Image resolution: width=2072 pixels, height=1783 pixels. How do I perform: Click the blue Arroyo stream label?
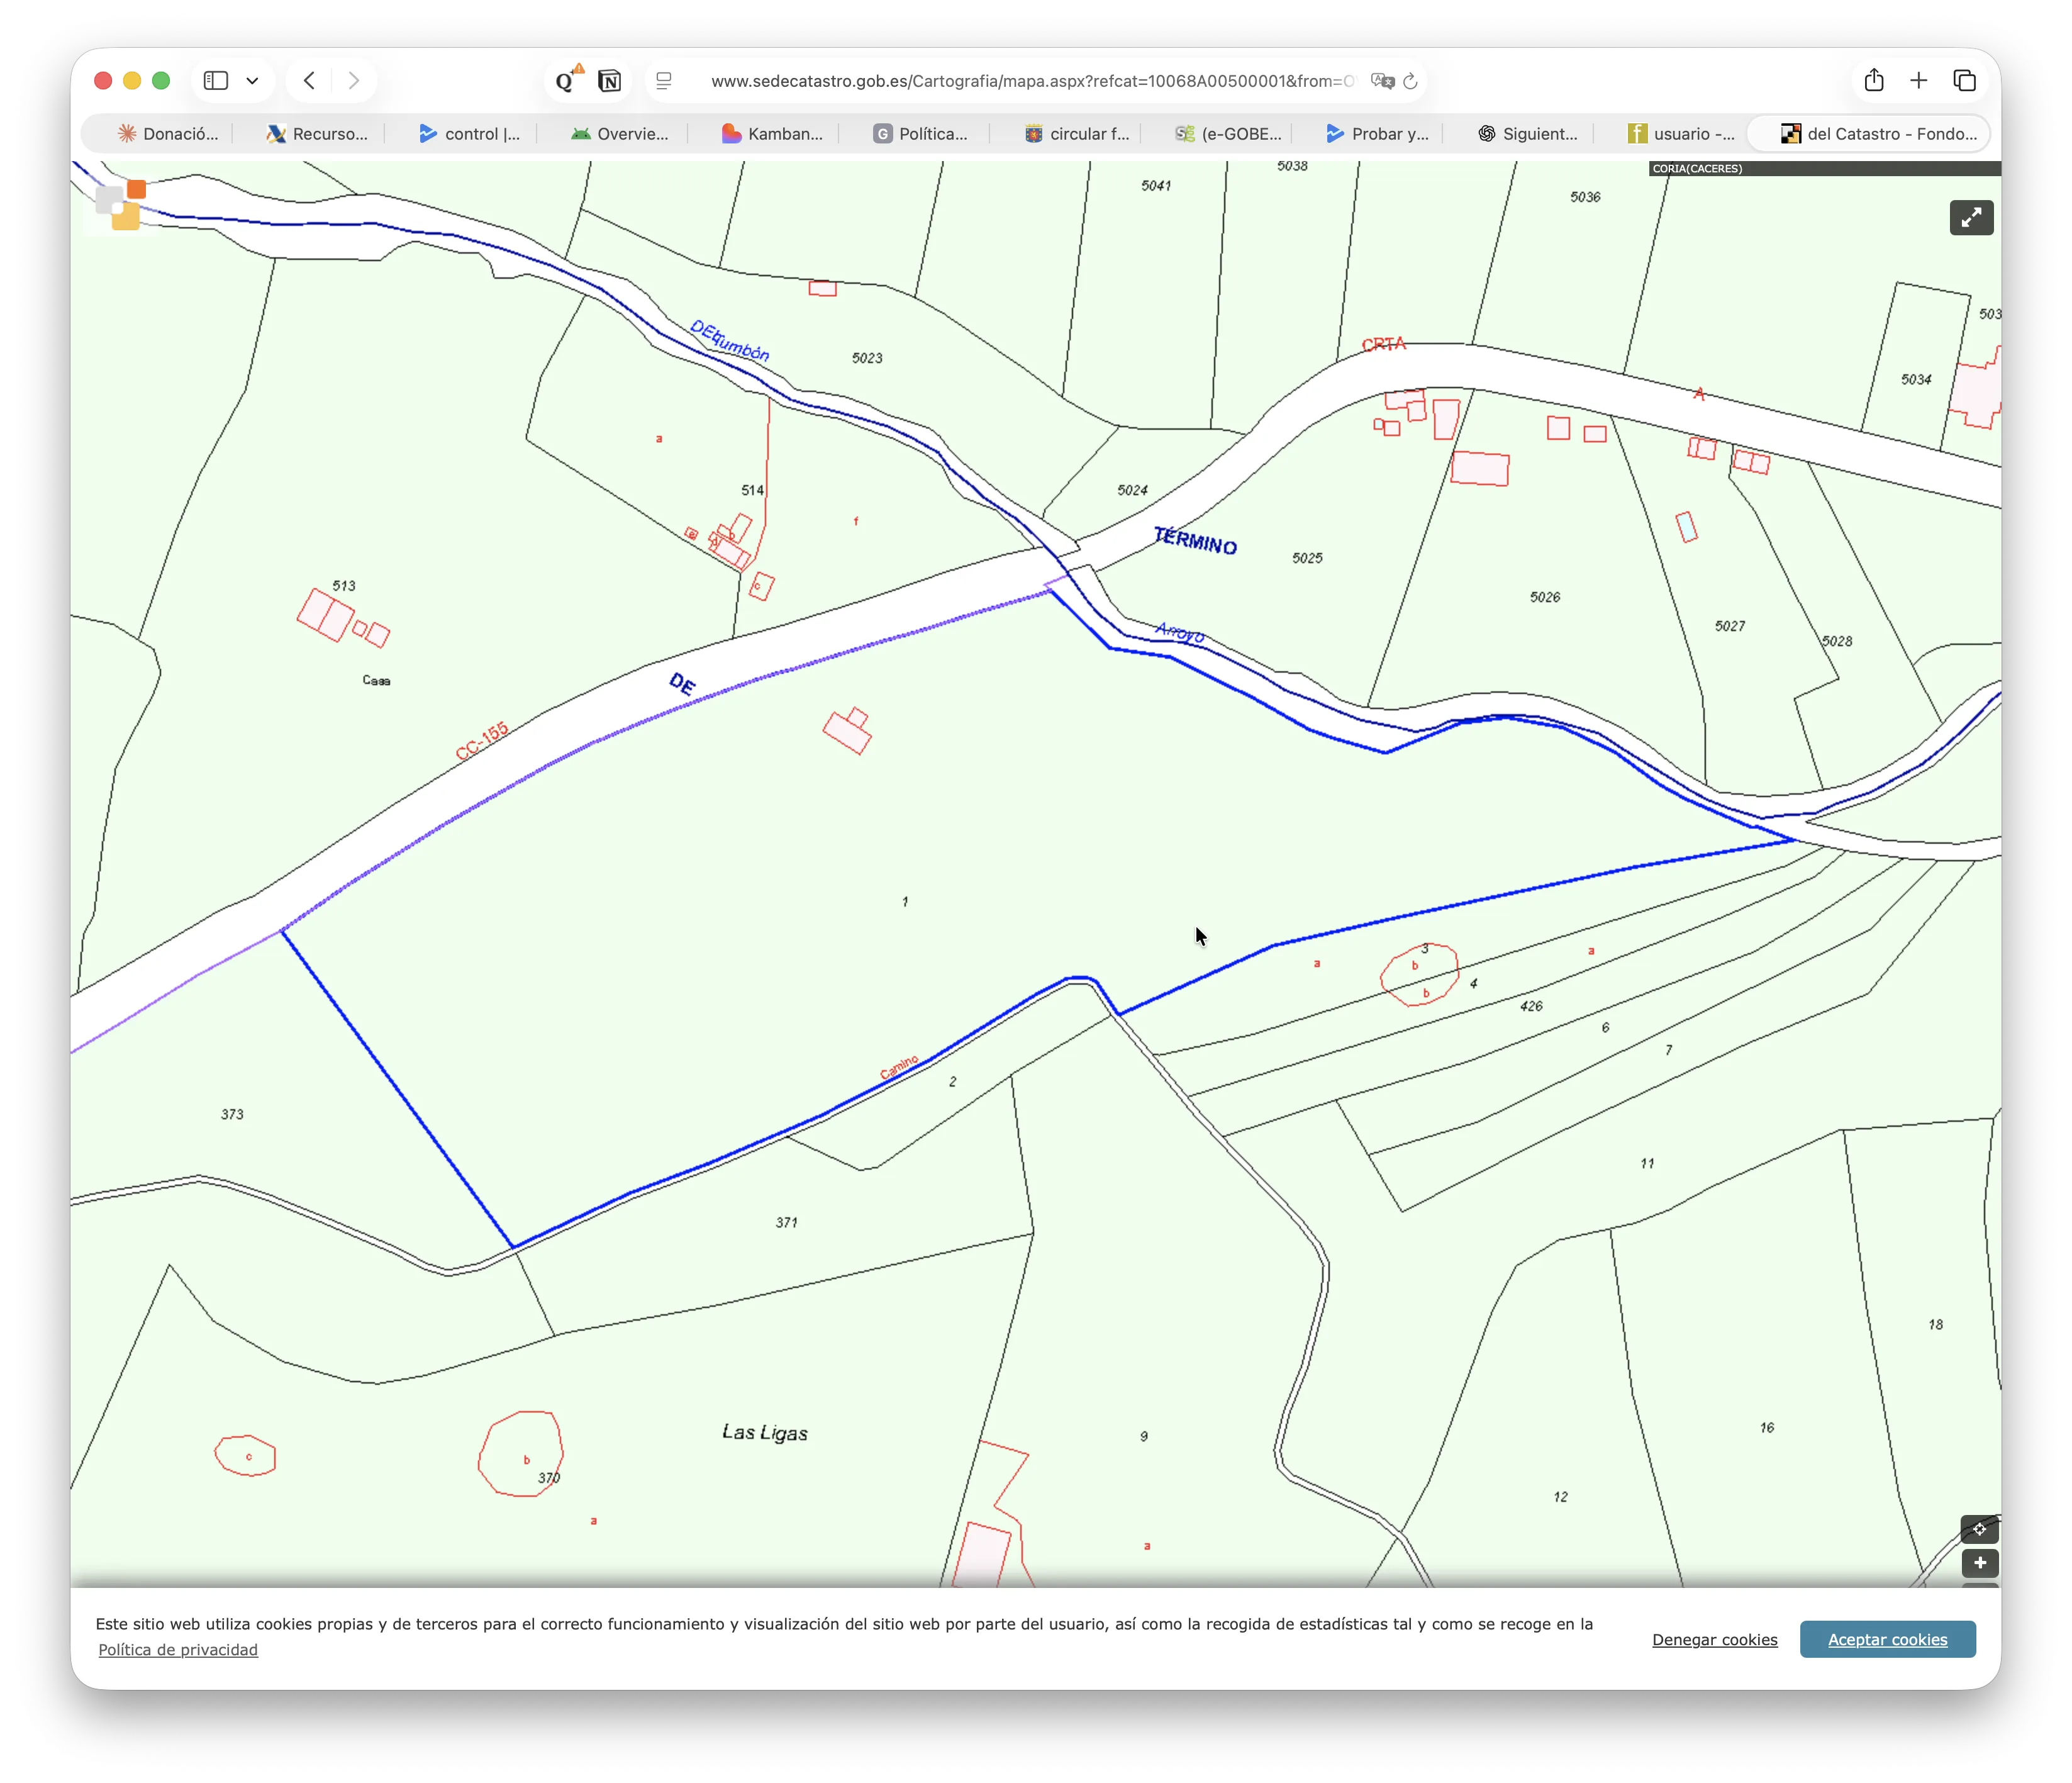pyautogui.click(x=1180, y=632)
